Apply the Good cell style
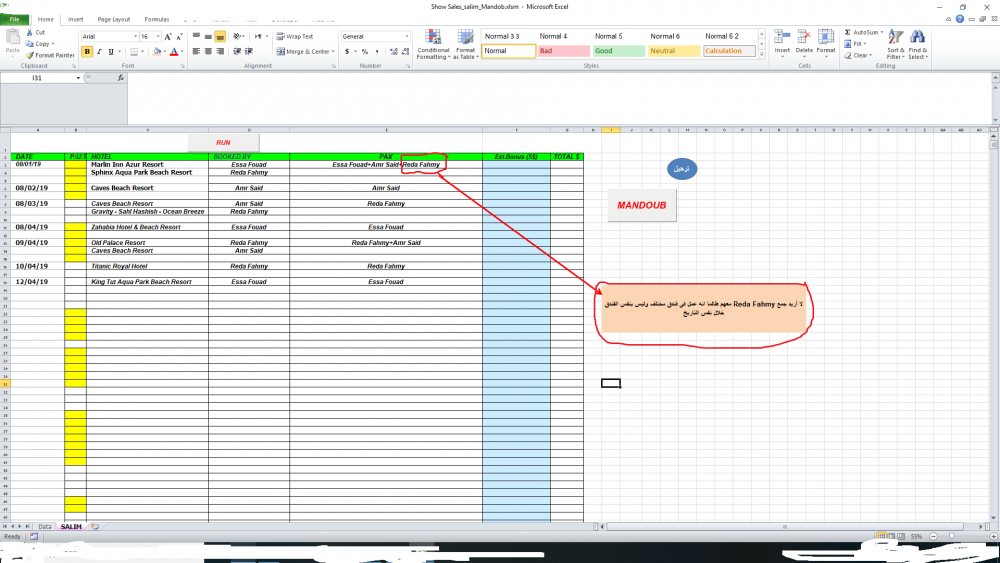Screen dimensions: 1000x563 (x=618, y=51)
